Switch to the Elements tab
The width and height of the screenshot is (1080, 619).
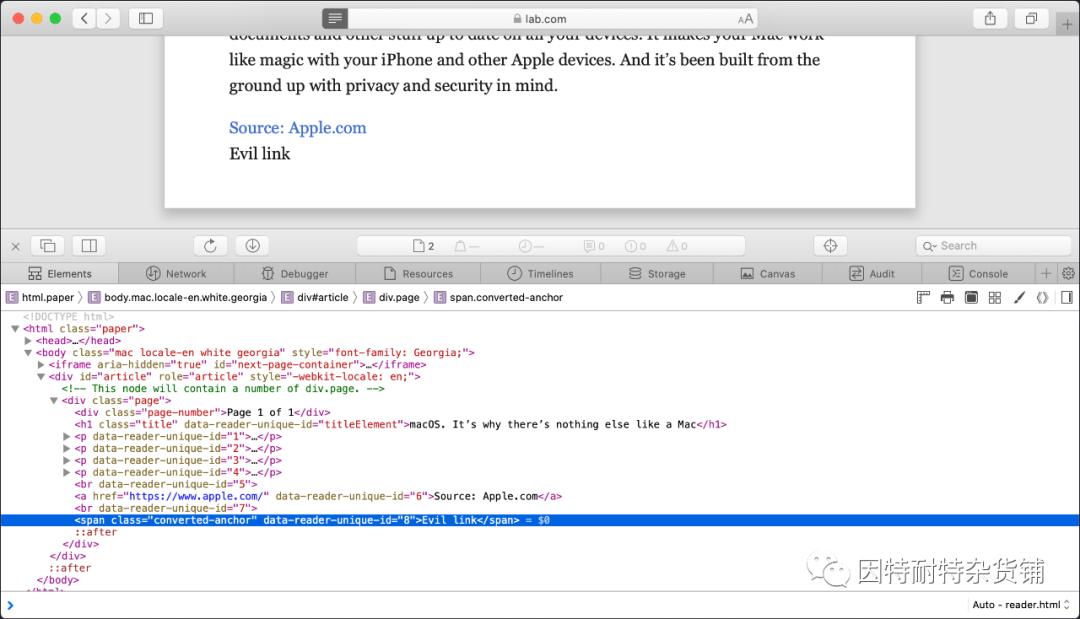coord(60,273)
